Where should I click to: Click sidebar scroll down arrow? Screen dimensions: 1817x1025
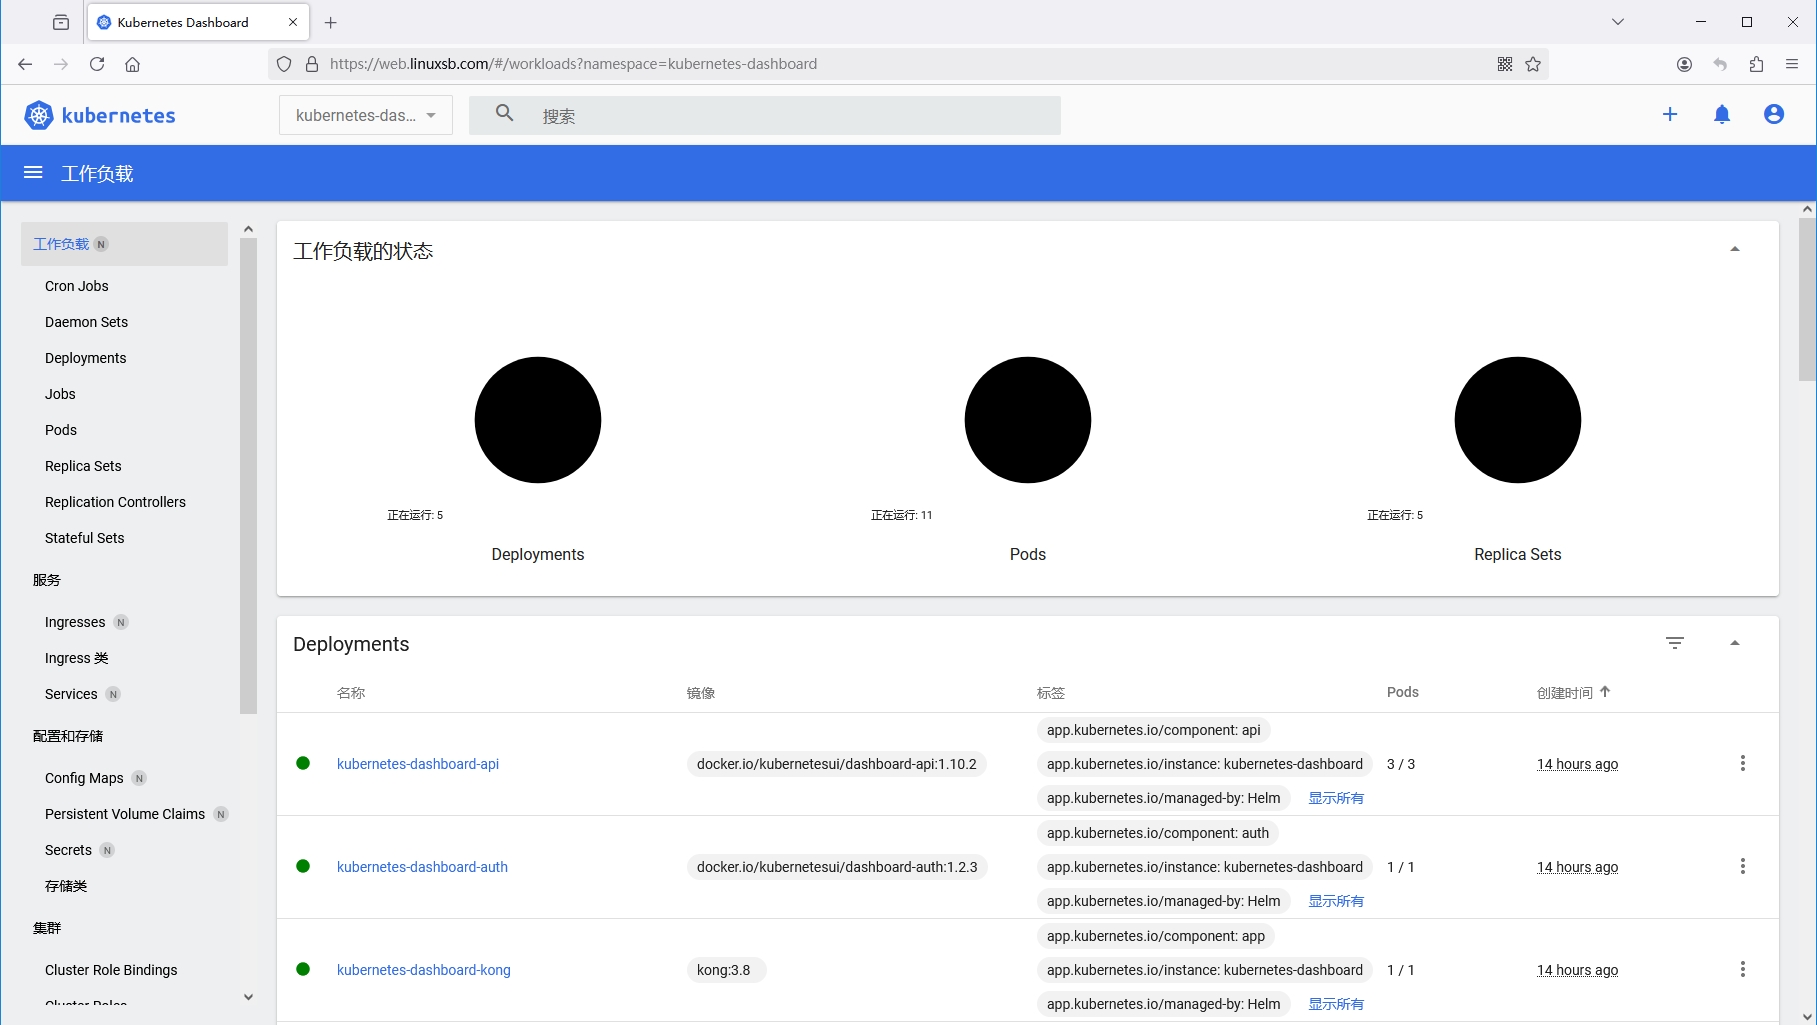click(x=248, y=997)
